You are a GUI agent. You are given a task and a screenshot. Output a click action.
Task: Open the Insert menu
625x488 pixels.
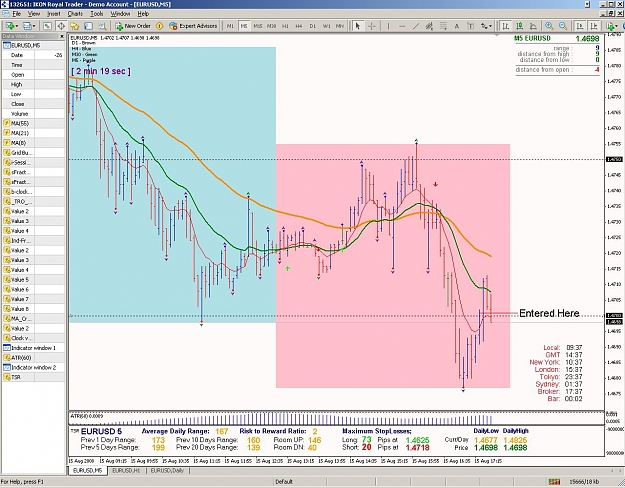tap(54, 14)
